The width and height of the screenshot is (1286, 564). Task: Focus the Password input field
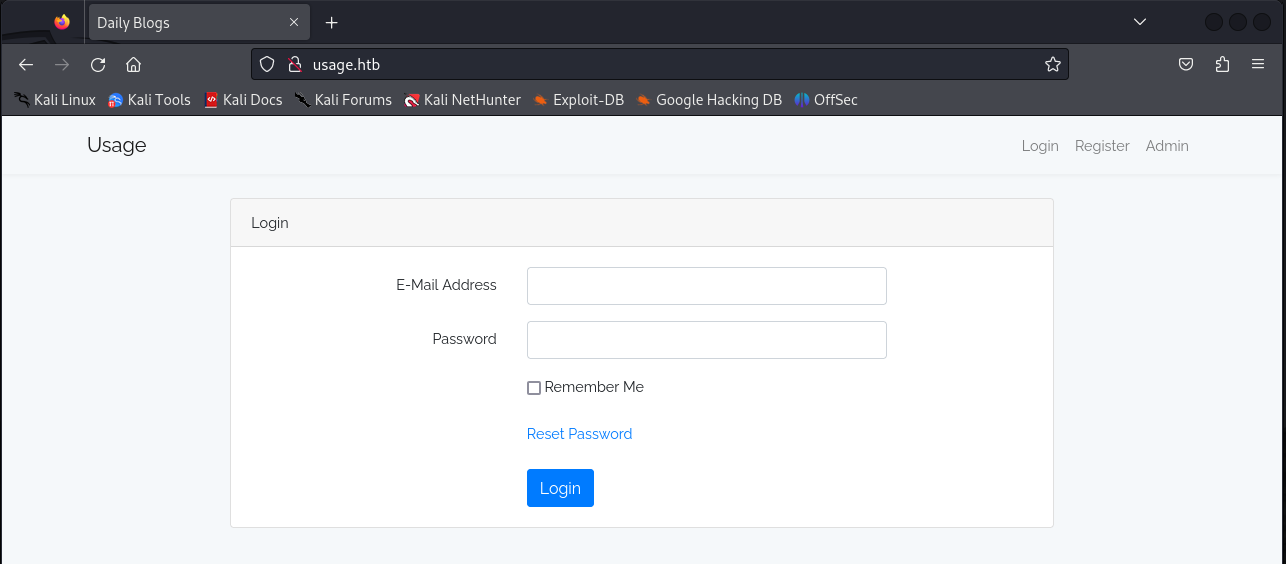click(706, 340)
